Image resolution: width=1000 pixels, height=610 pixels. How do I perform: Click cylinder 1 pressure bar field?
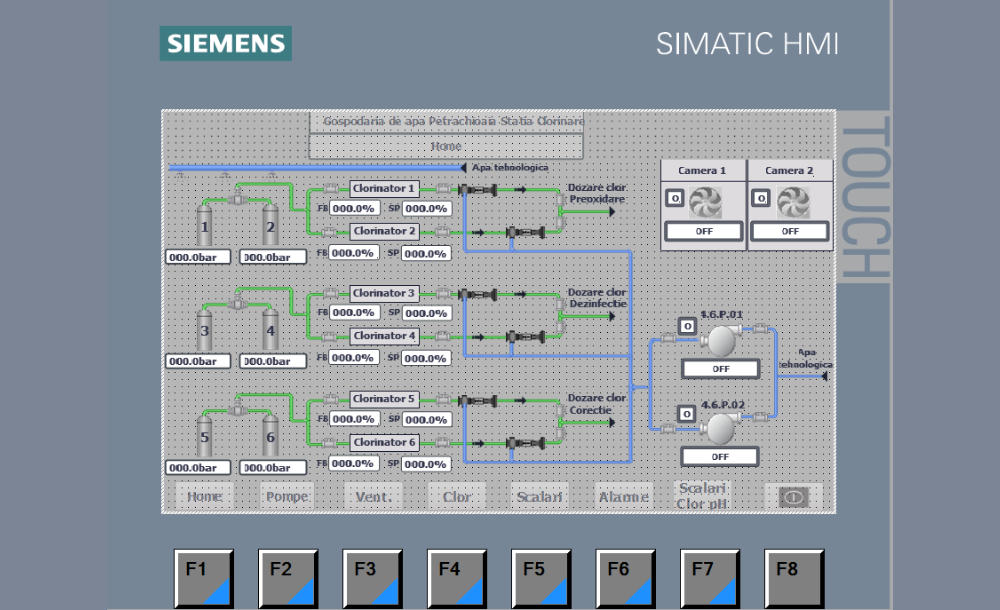point(198,257)
